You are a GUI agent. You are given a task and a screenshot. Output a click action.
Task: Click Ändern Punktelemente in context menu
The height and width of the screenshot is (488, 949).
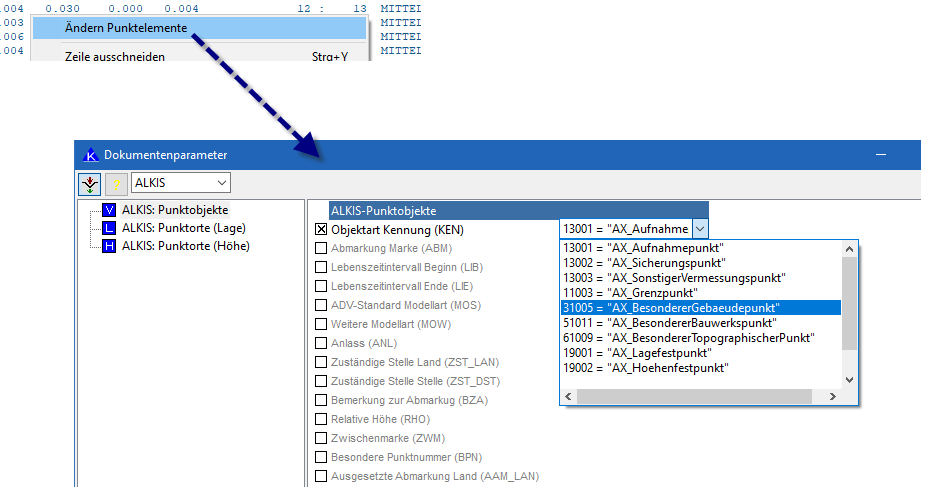126,28
